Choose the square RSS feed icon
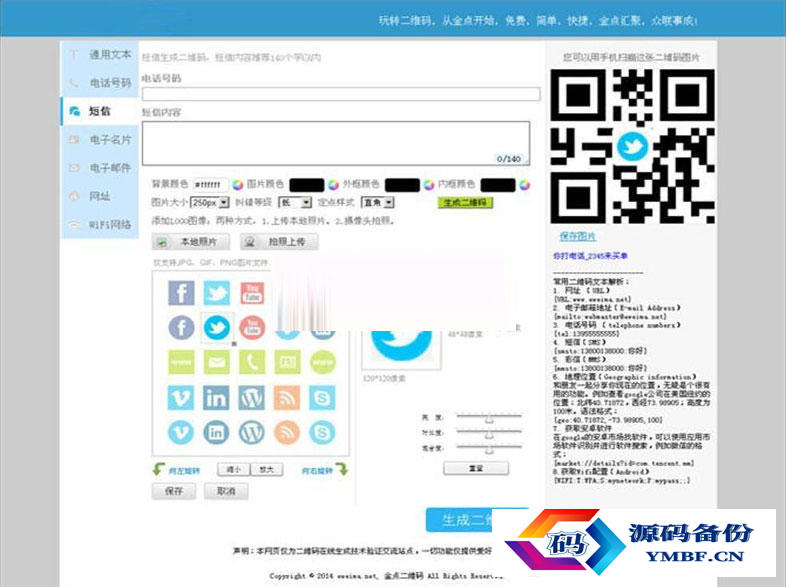786x587 pixels. click(287, 398)
